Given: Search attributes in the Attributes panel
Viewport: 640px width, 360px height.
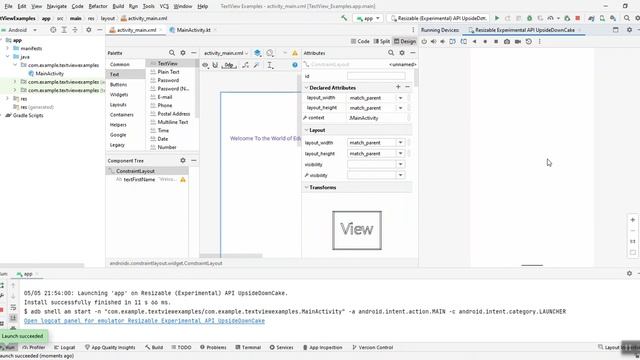Looking at the screenshot, I should pyautogui.click(x=391, y=53).
